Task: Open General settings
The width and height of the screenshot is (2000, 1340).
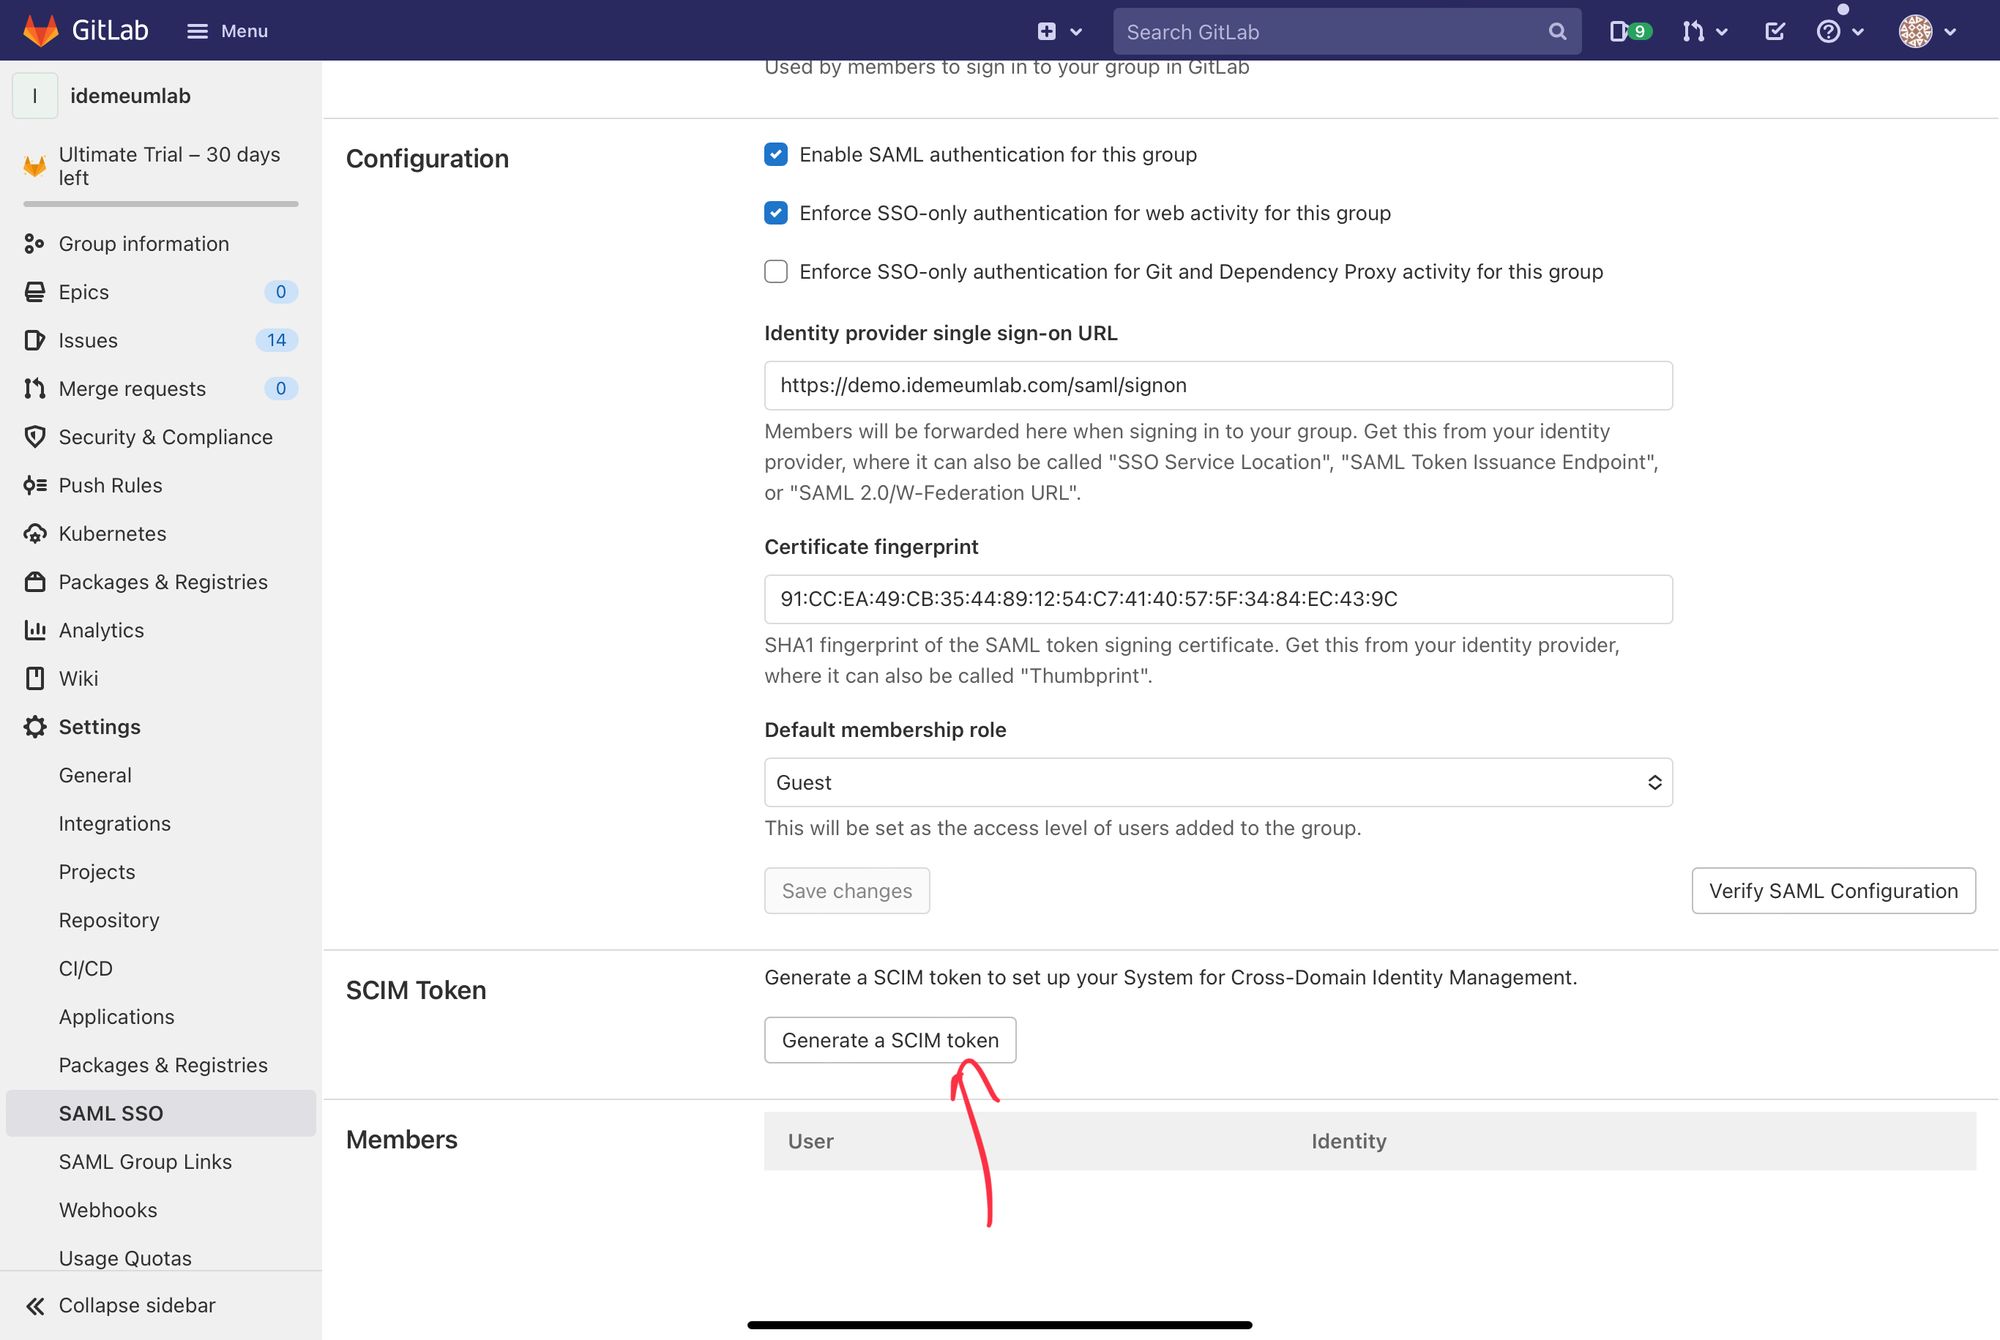Action: click(95, 775)
